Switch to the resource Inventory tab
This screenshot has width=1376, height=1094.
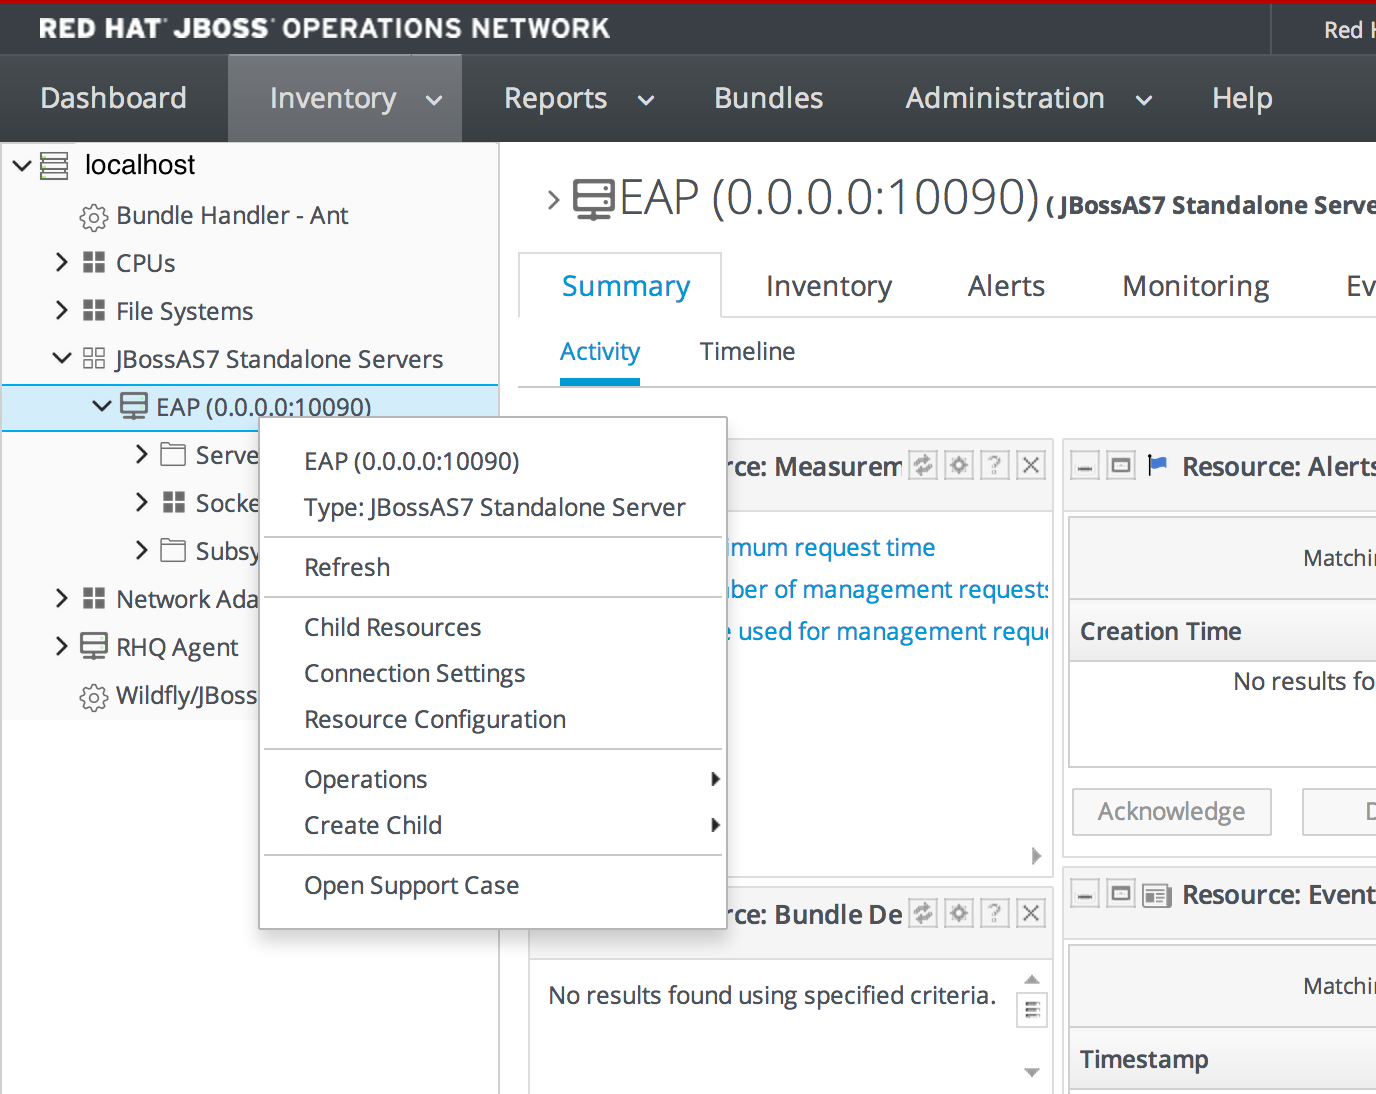(829, 286)
